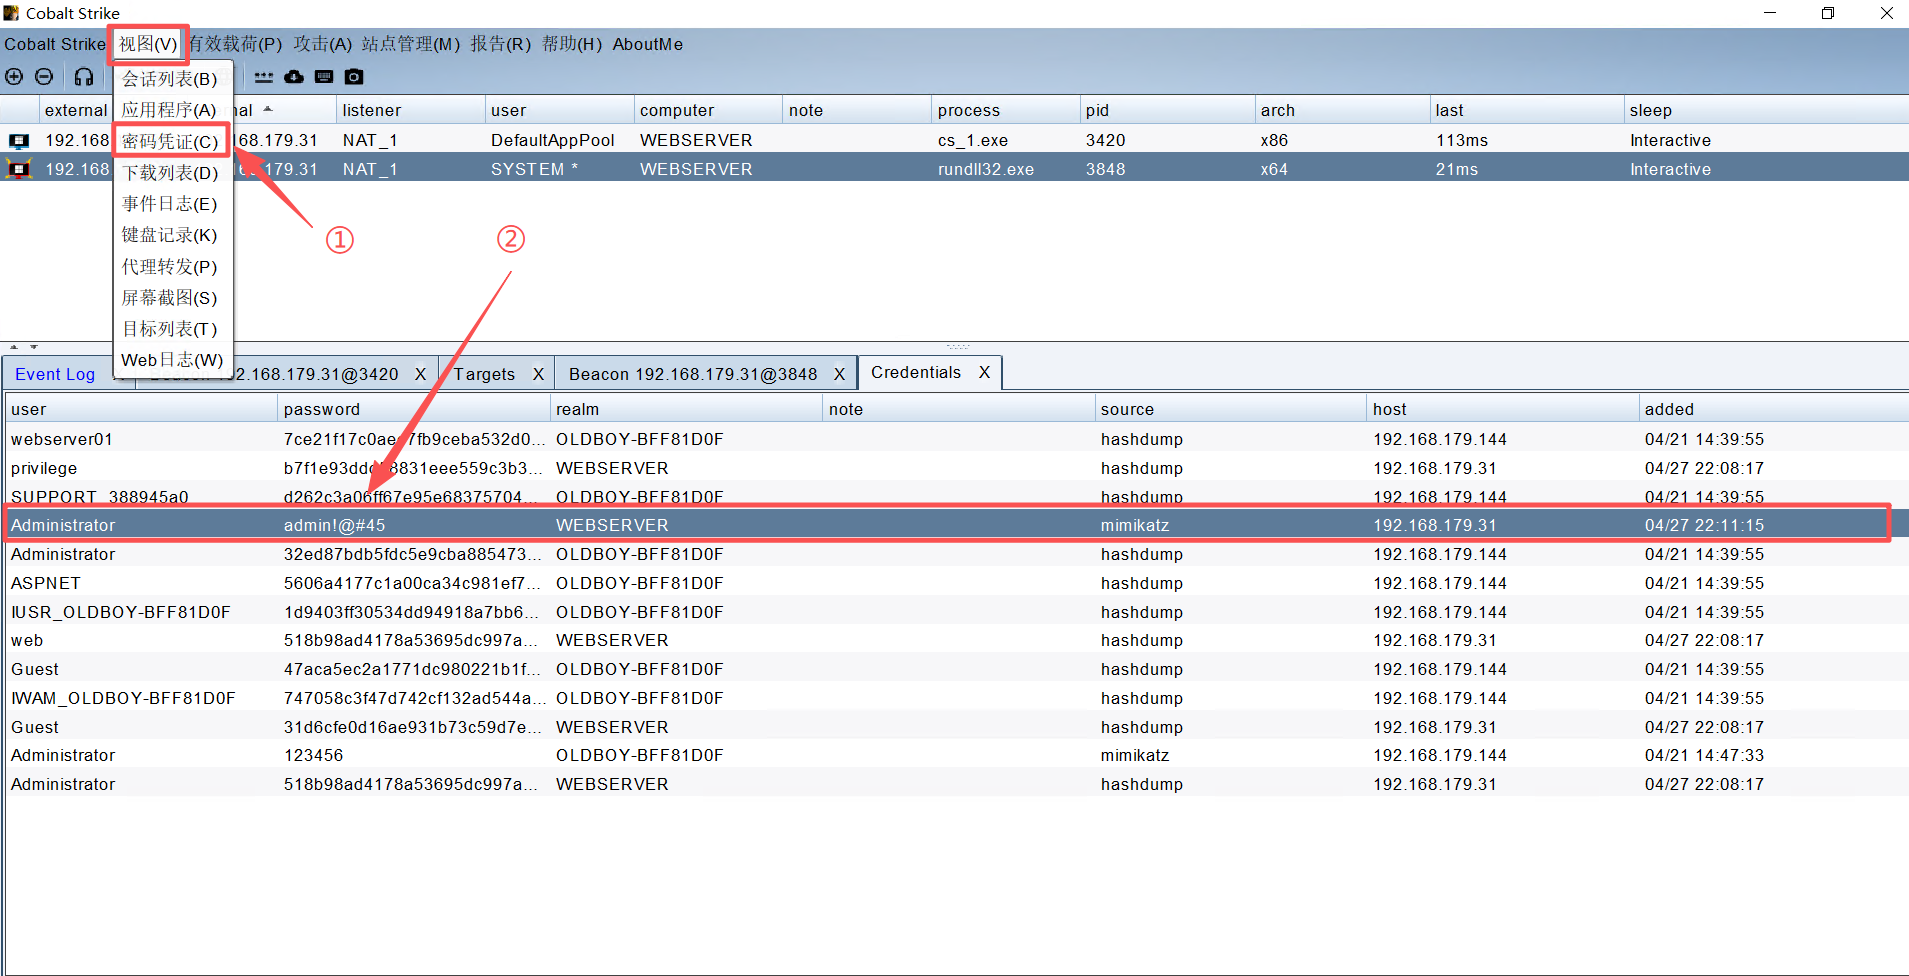Open the 有效载荷(P) menu

tap(236, 44)
